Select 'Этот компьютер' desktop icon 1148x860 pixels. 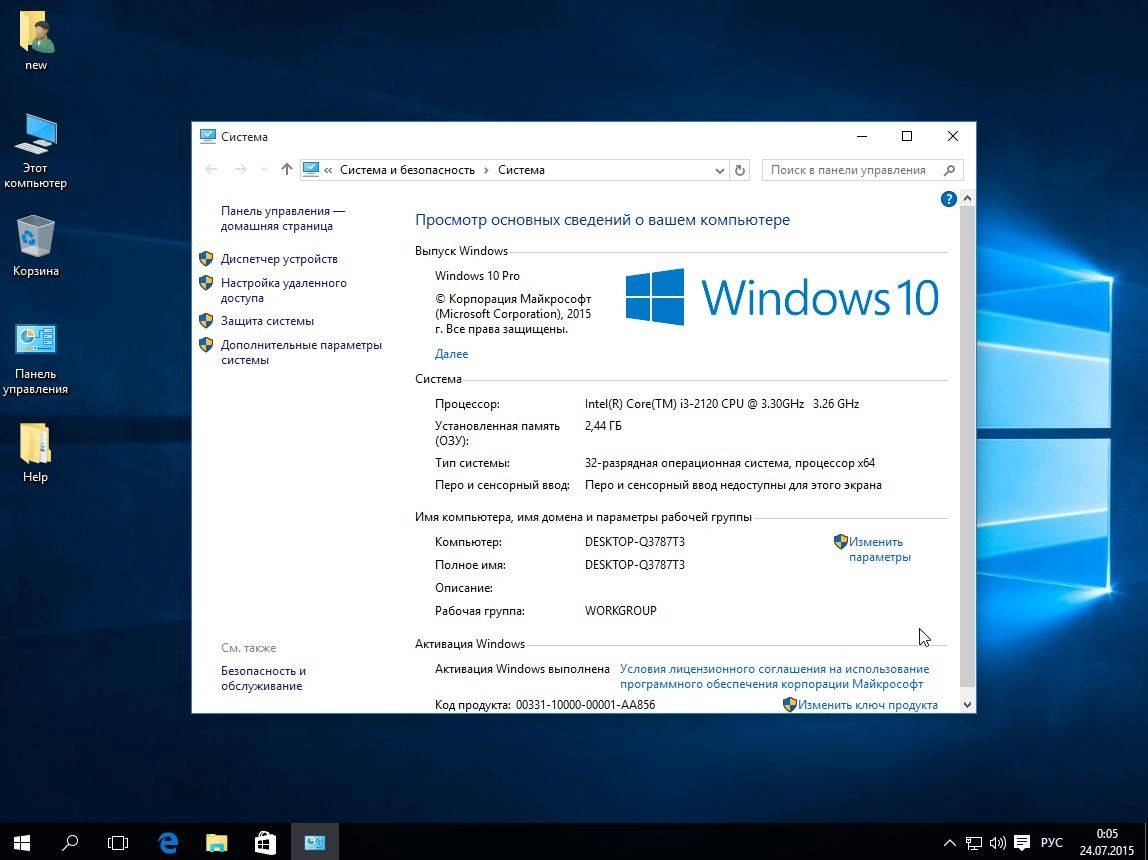(35, 152)
